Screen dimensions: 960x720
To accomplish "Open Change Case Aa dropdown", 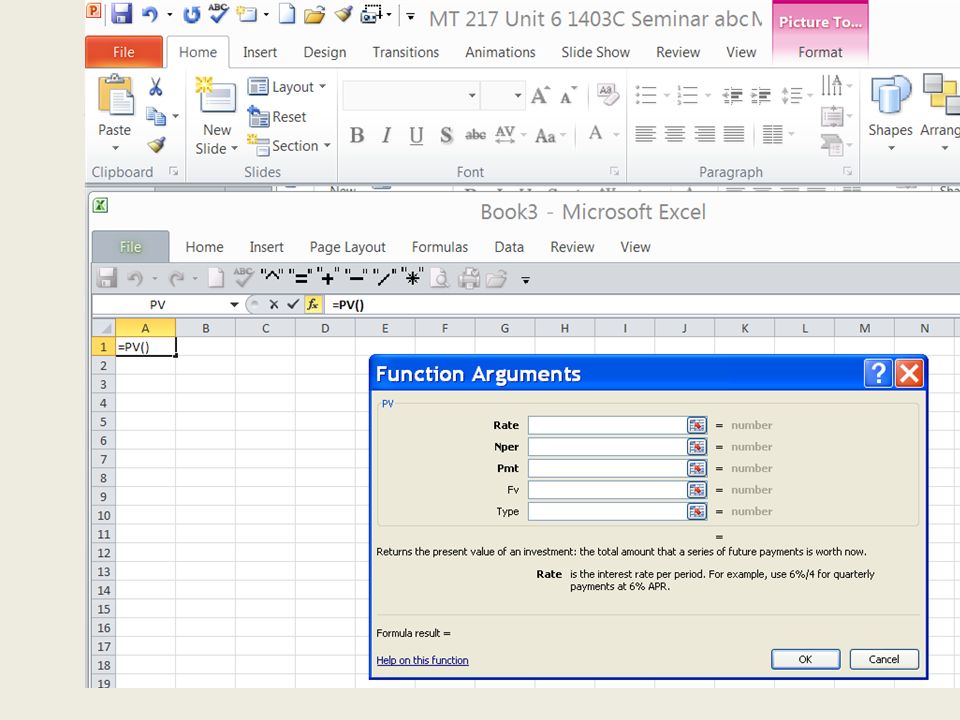I will [550, 135].
